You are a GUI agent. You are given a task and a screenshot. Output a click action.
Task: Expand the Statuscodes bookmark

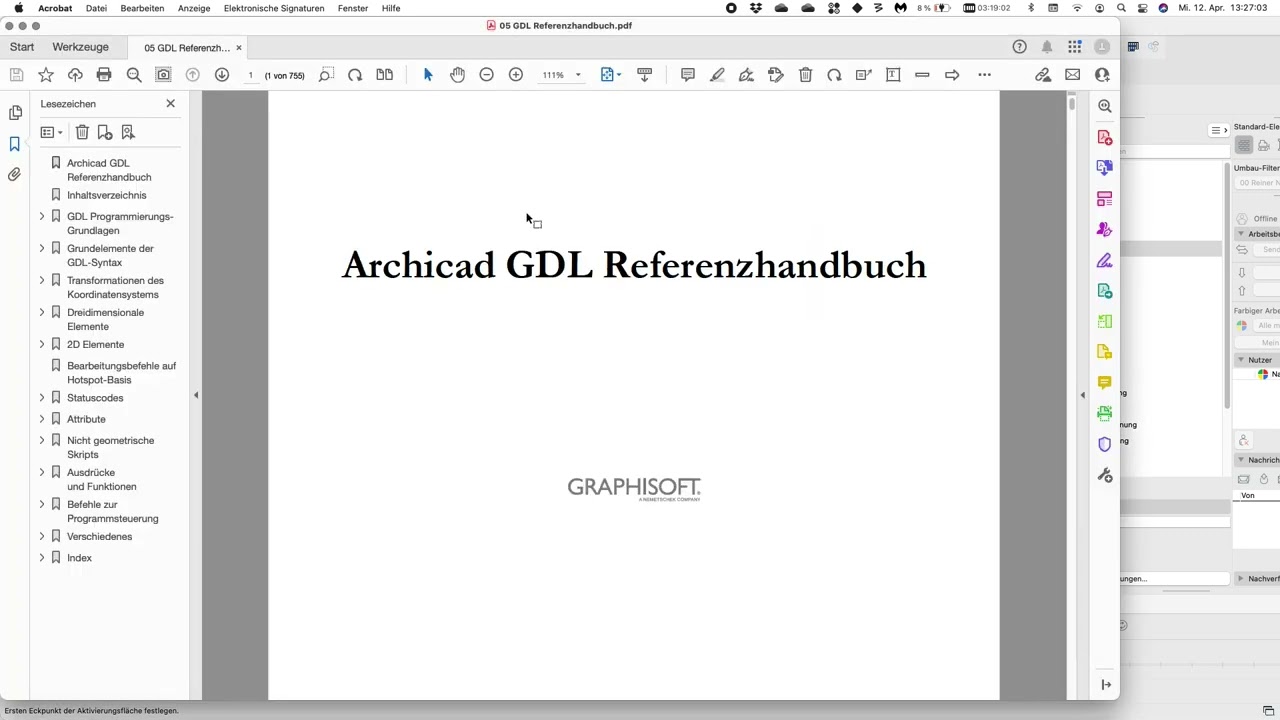(x=42, y=398)
